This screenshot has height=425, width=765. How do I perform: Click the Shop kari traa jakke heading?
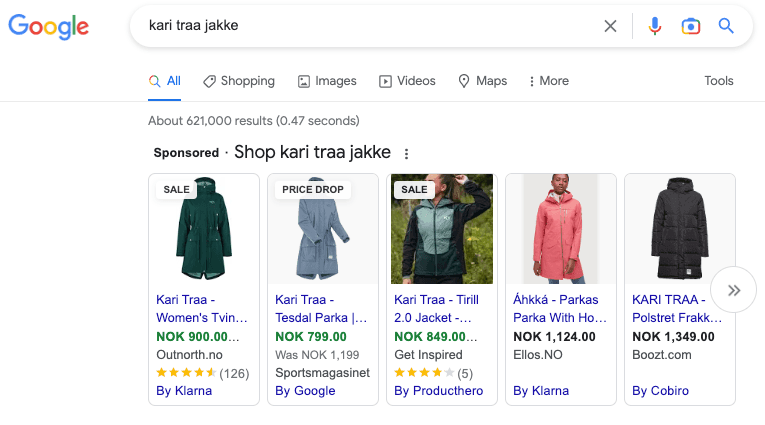click(312, 152)
